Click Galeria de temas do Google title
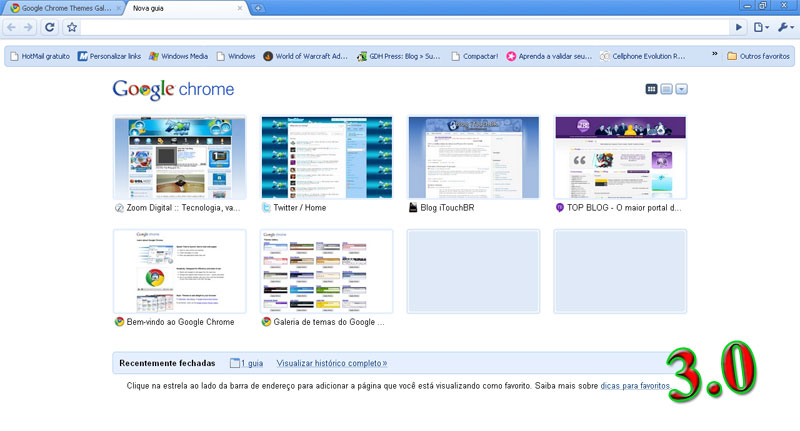800x431 pixels. coord(329,322)
